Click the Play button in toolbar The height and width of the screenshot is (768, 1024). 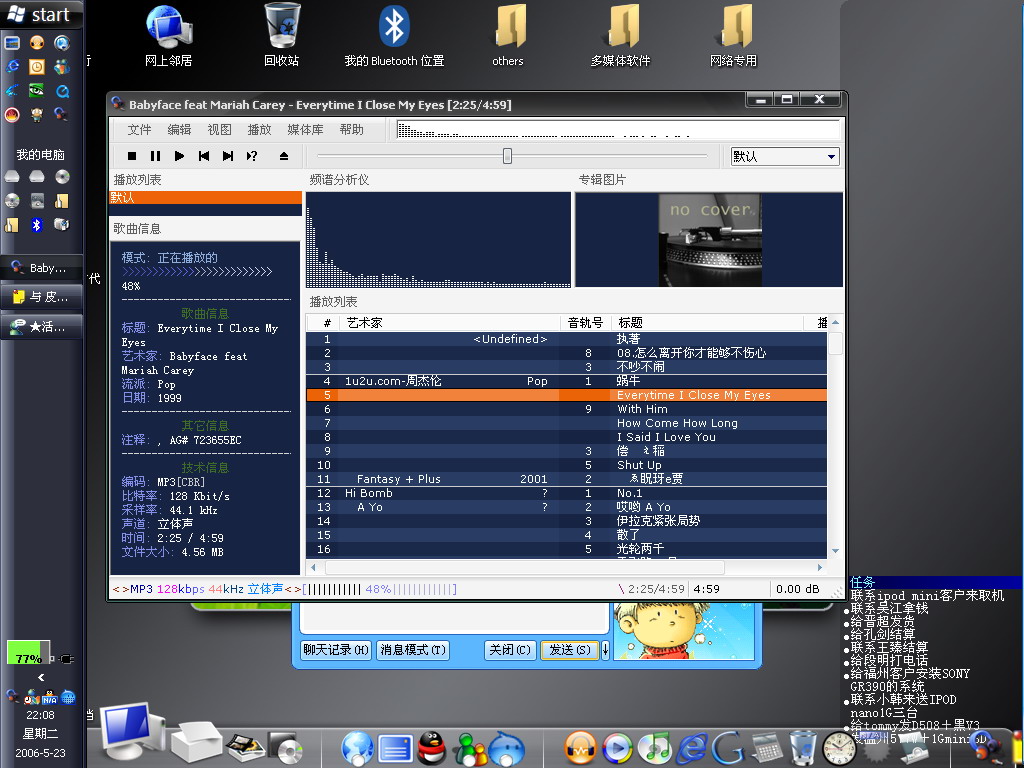pos(179,156)
